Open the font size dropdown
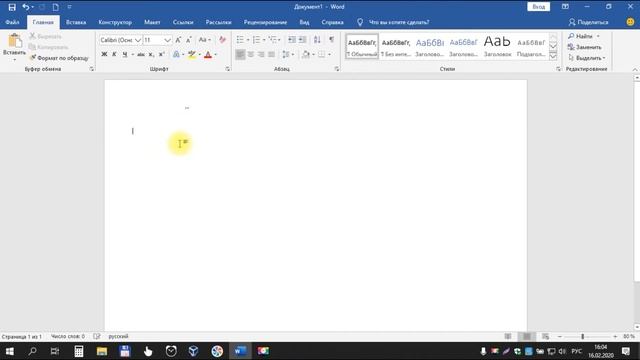 click(x=167, y=40)
